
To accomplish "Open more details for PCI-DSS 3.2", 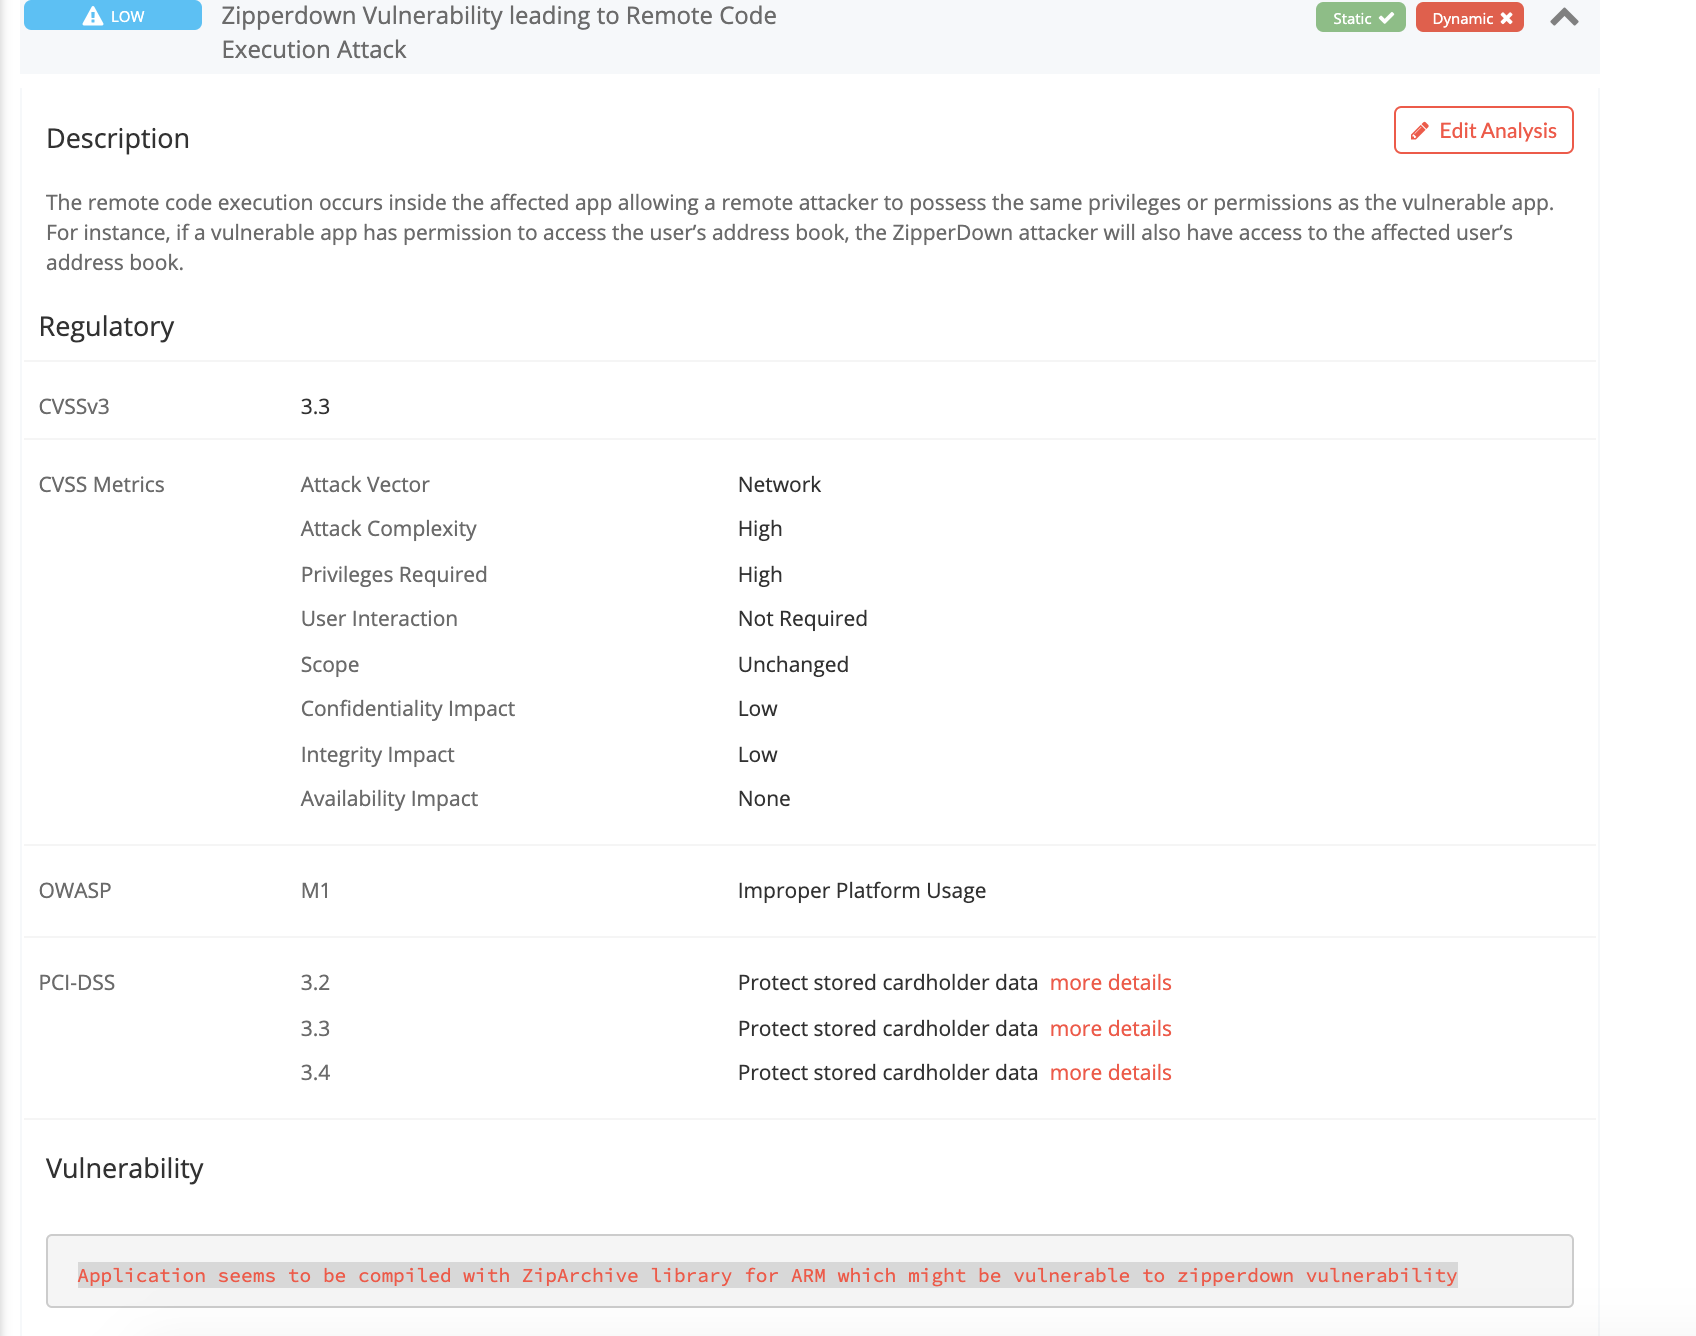I will pos(1110,982).
